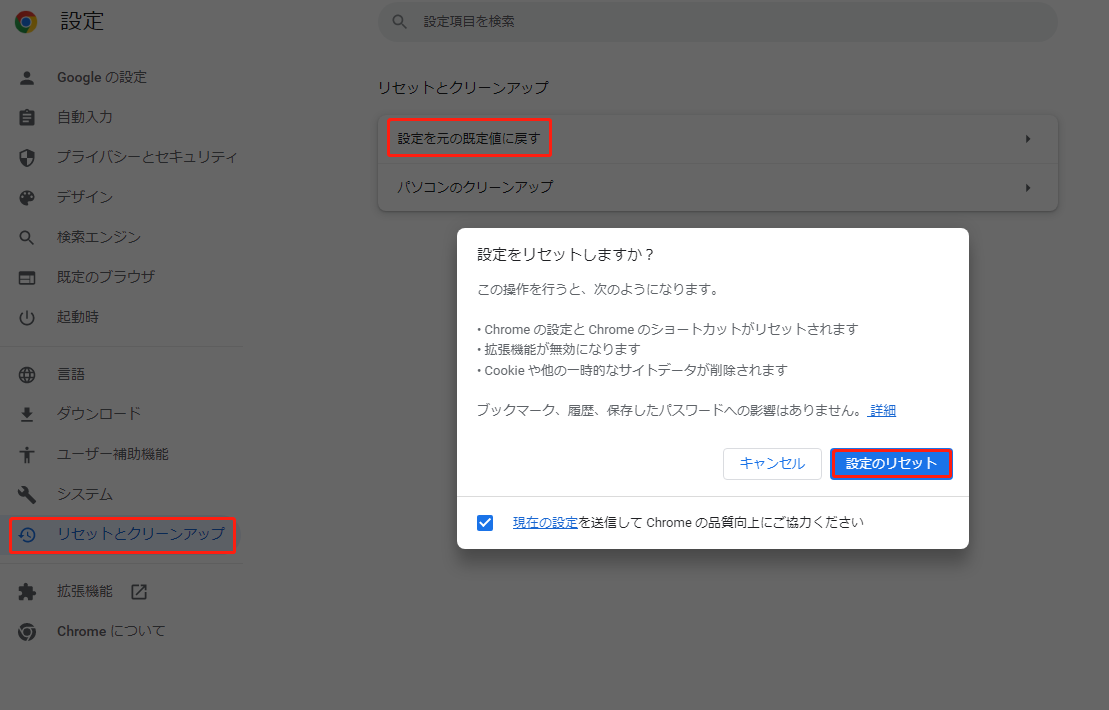The width and height of the screenshot is (1109, 710).
Task: Click the システム wrench icon
Action: click(x=27, y=494)
